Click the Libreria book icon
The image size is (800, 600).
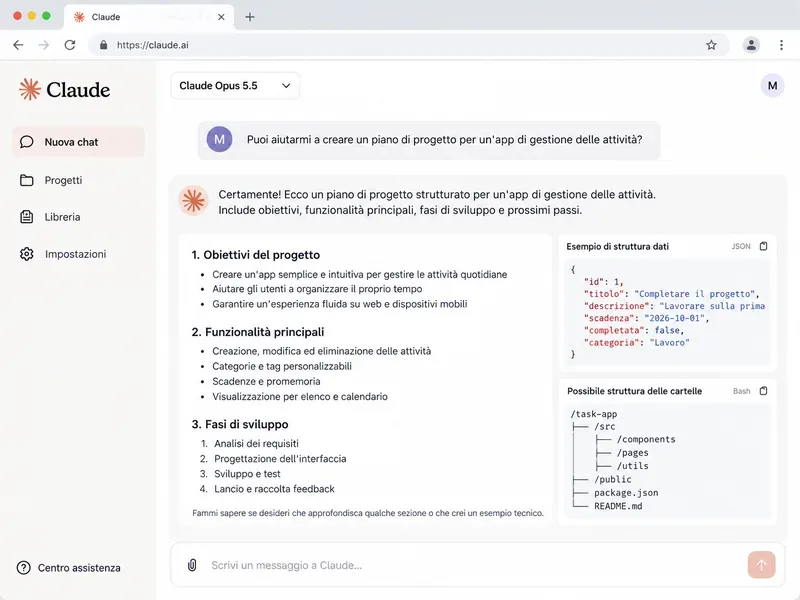click(27, 217)
